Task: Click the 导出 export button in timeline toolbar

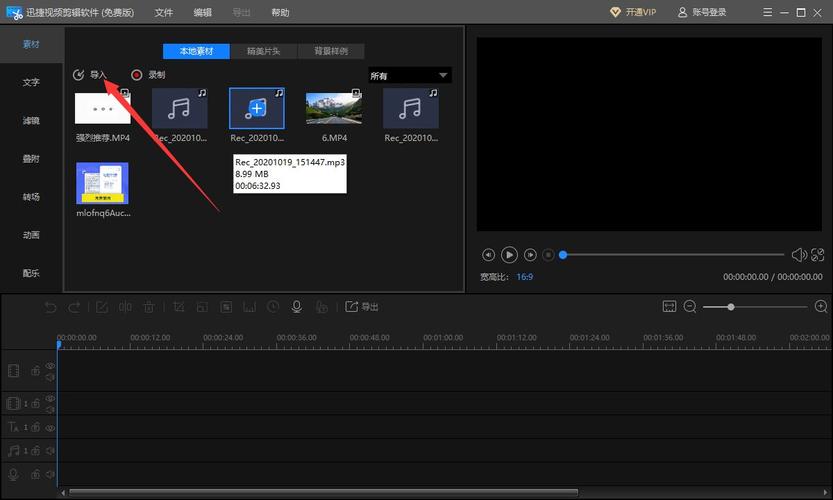Action: point(362,307)
